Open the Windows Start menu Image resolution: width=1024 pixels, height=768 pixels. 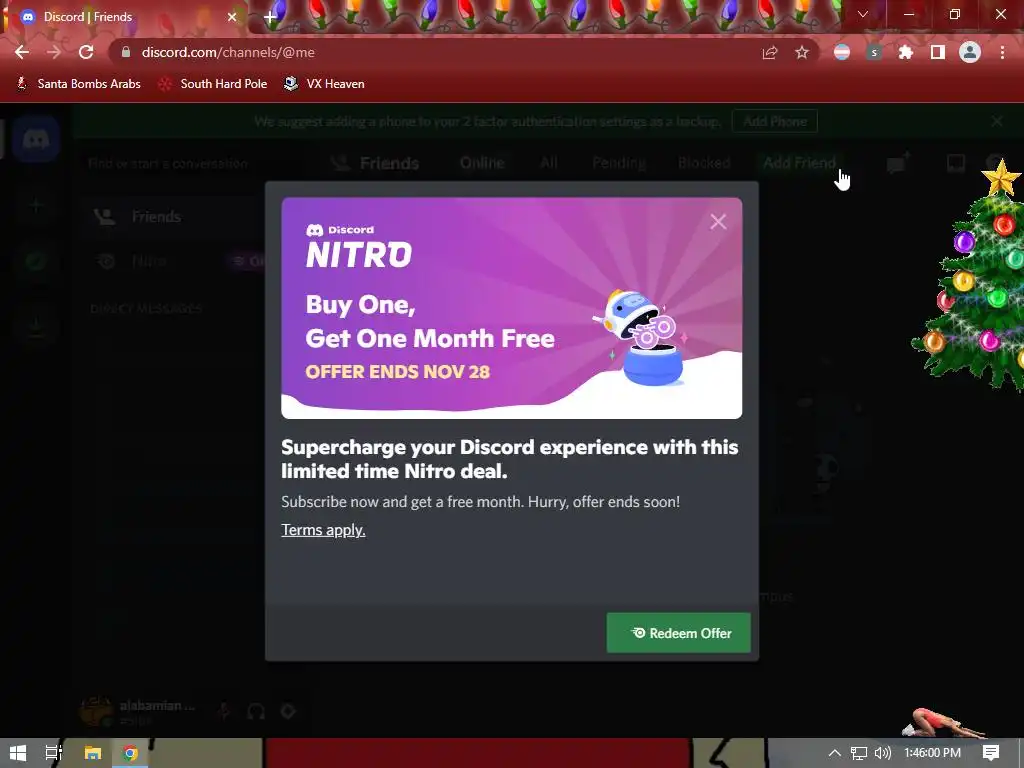(x=18, y=753)
